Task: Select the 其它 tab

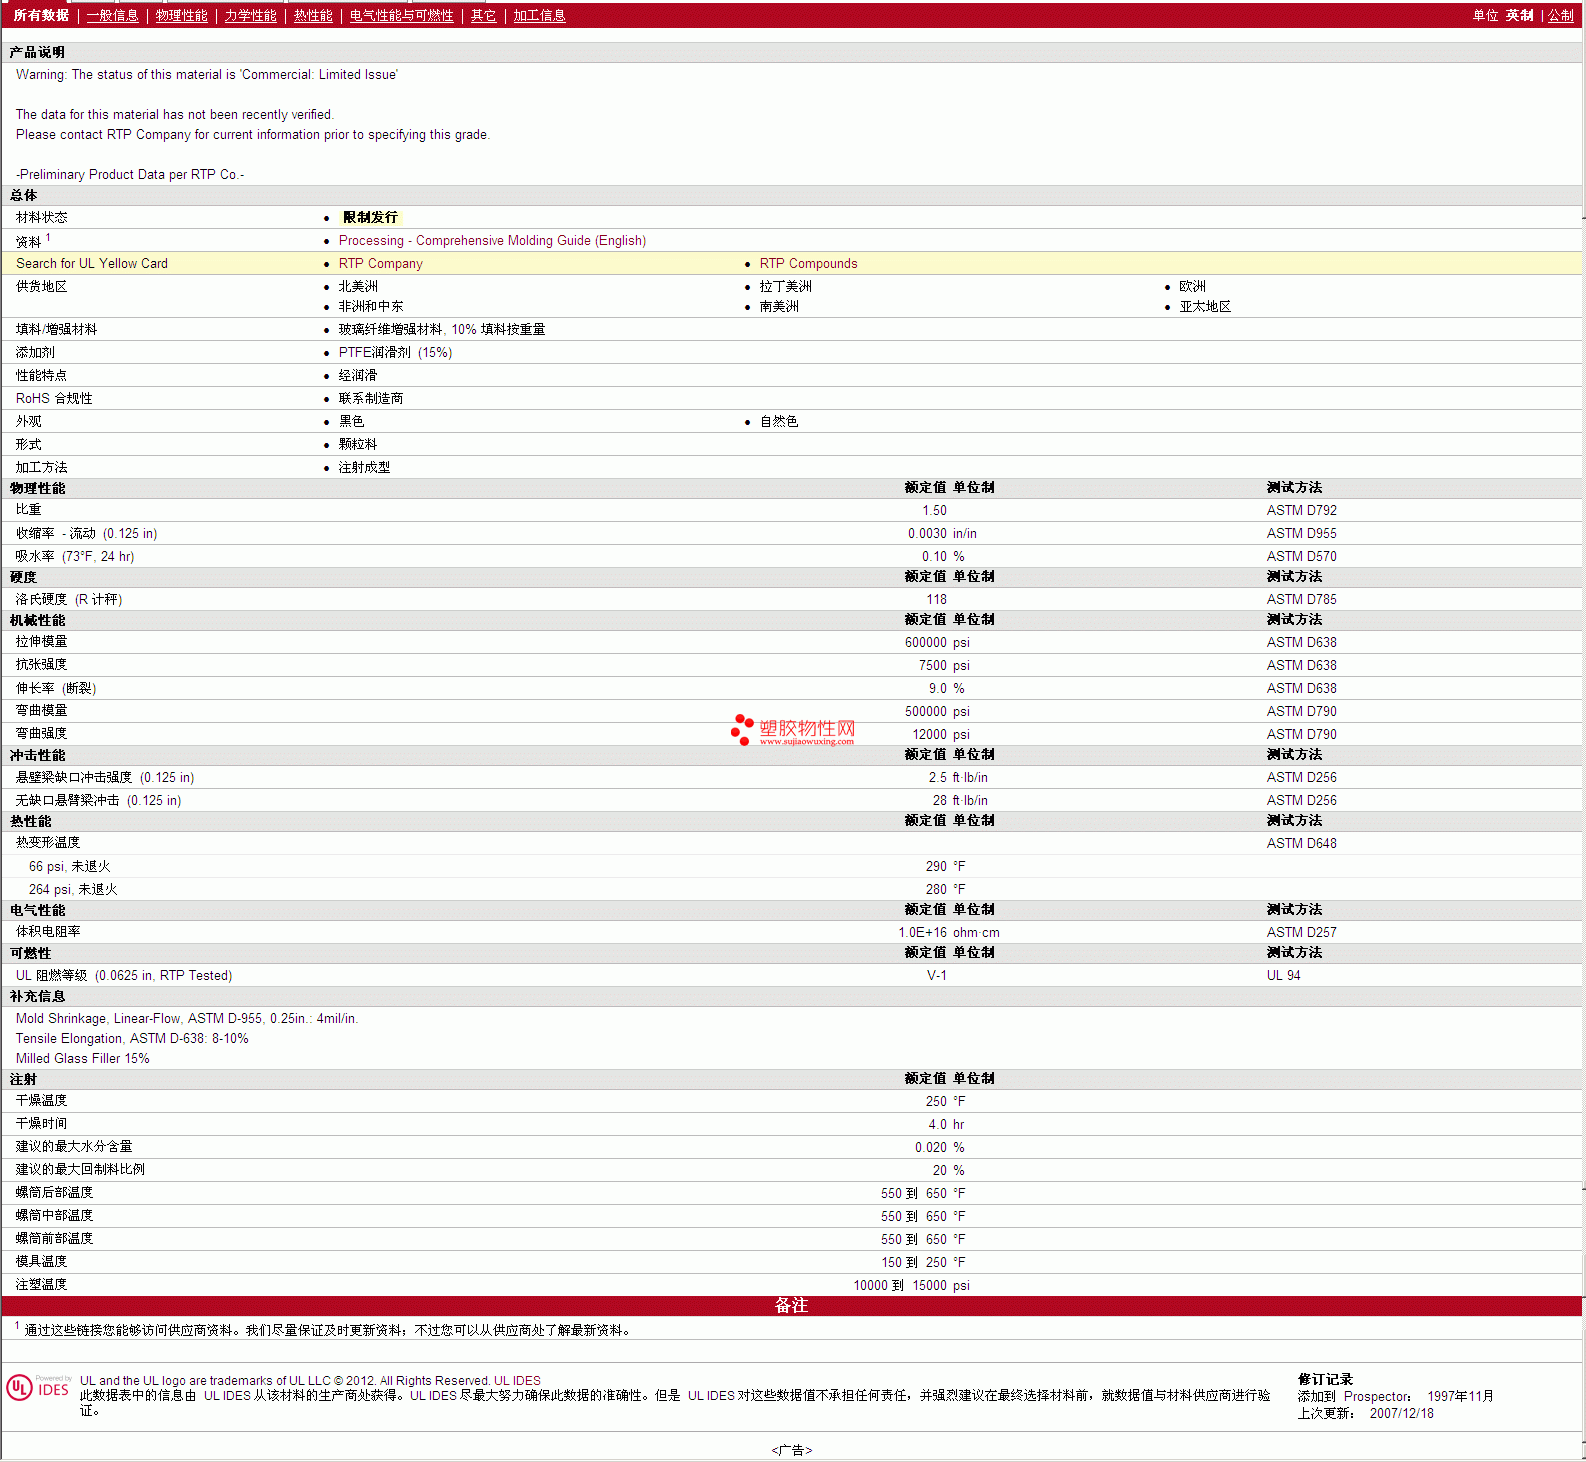Action: tap(483, 15)
